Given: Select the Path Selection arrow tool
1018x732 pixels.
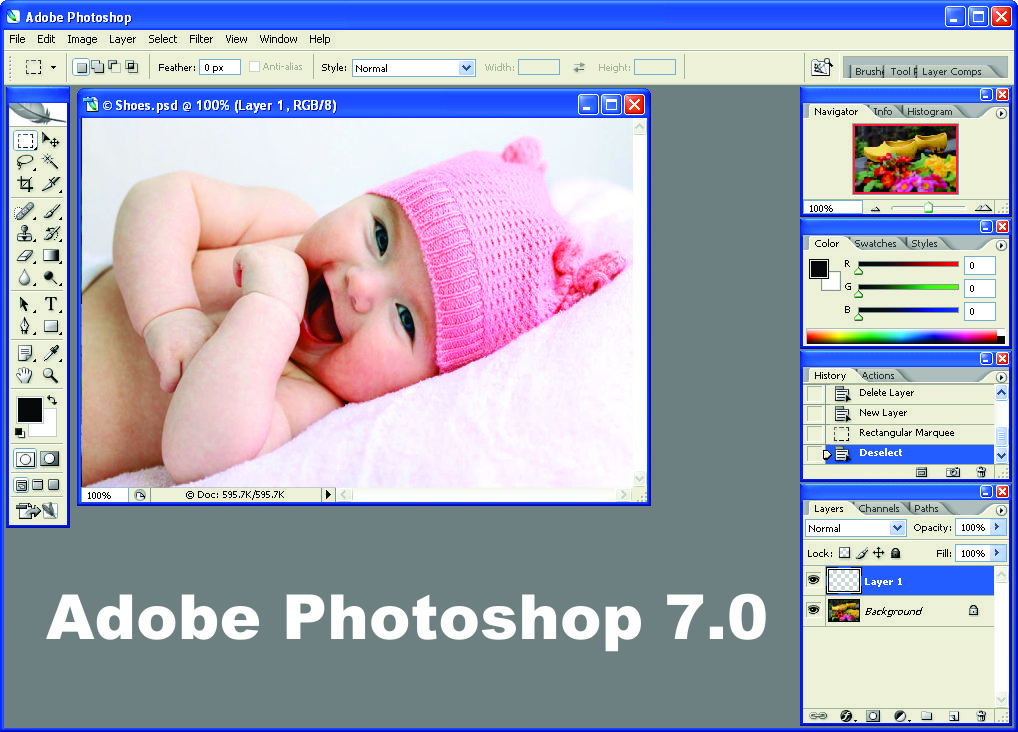Looking at the screenshot, I should [x=25, y=304].
